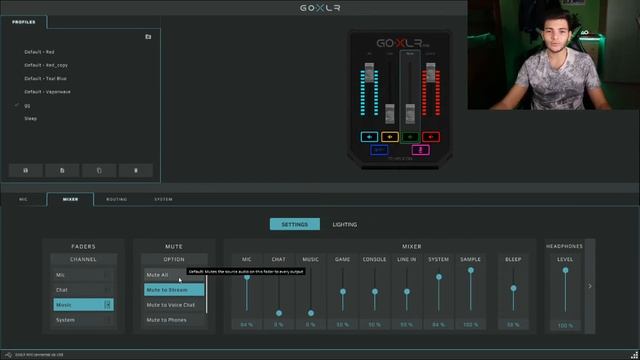This screenshot has height=360, width=640.
Task: Click the Game percentage value field
Action: coord(343,325)
